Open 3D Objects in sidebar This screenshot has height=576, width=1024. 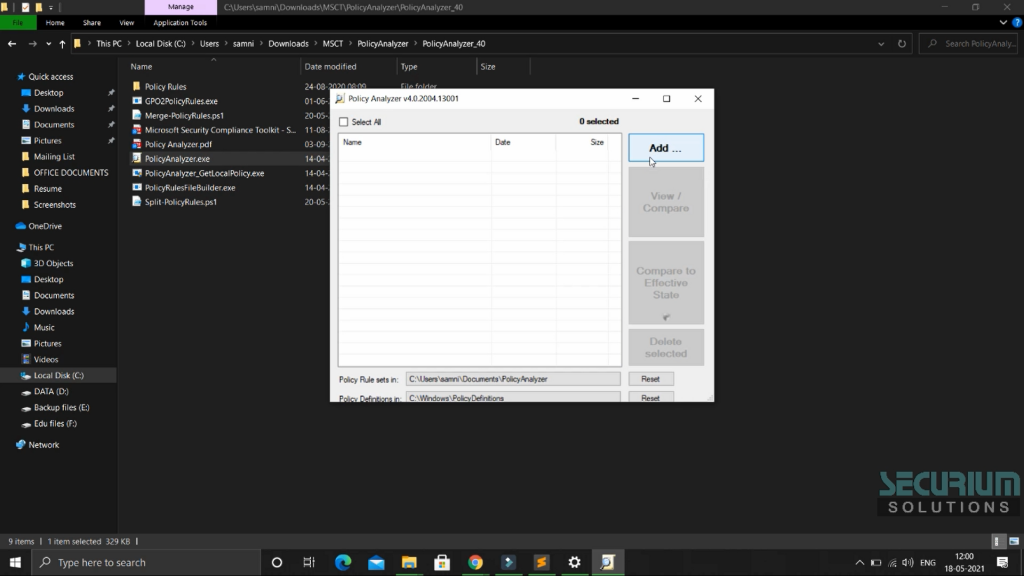[53, 263]
